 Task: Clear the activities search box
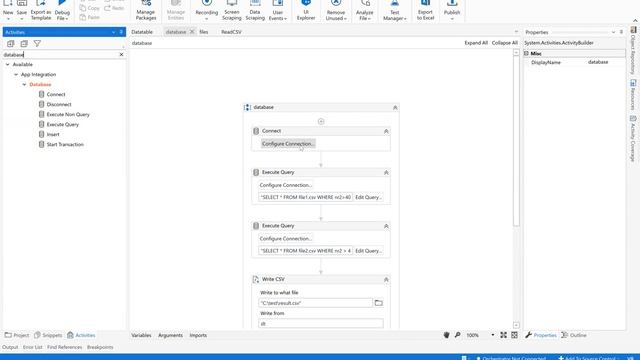tap(121, 54)
